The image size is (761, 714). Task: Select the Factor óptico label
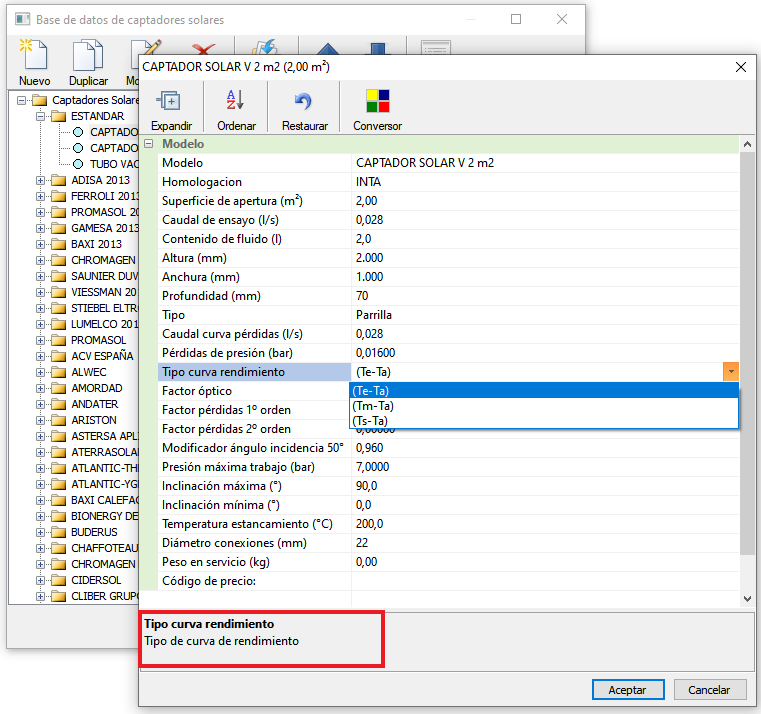pos(197,391)
